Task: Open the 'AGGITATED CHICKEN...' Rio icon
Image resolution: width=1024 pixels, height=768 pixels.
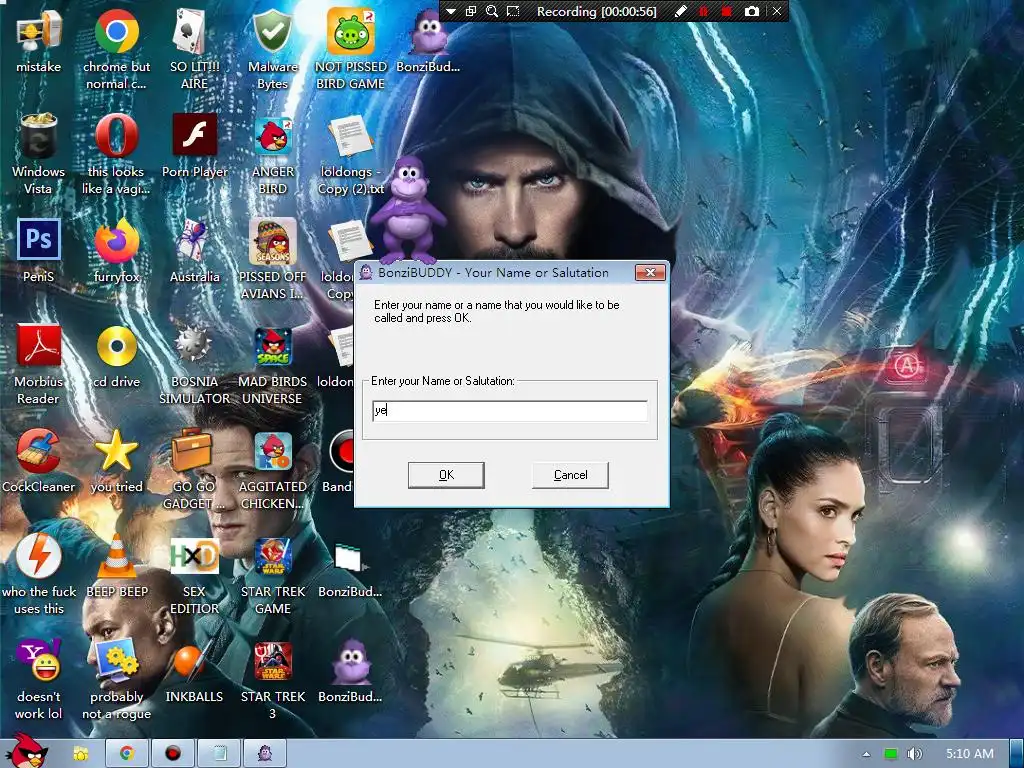Action: point(272,470)
